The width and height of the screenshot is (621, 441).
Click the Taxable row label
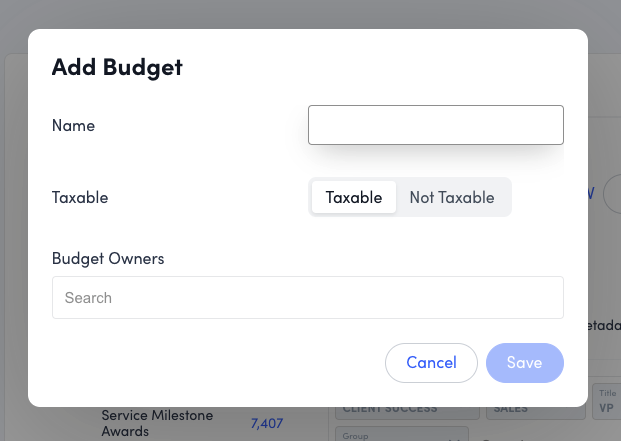(x=80, y=197)
